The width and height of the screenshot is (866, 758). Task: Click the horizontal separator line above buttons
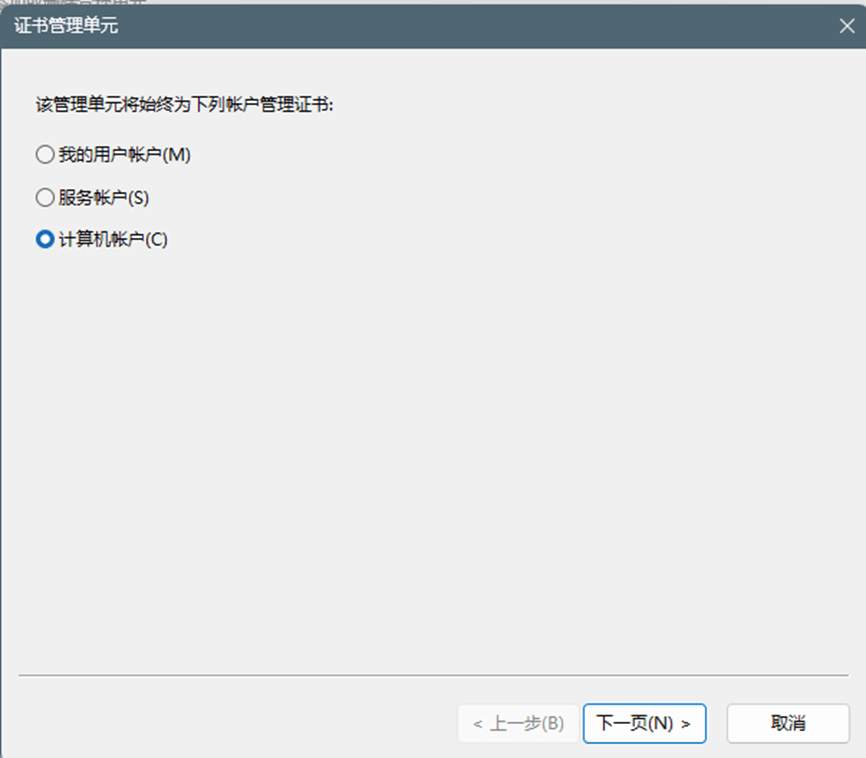(433, 675)
